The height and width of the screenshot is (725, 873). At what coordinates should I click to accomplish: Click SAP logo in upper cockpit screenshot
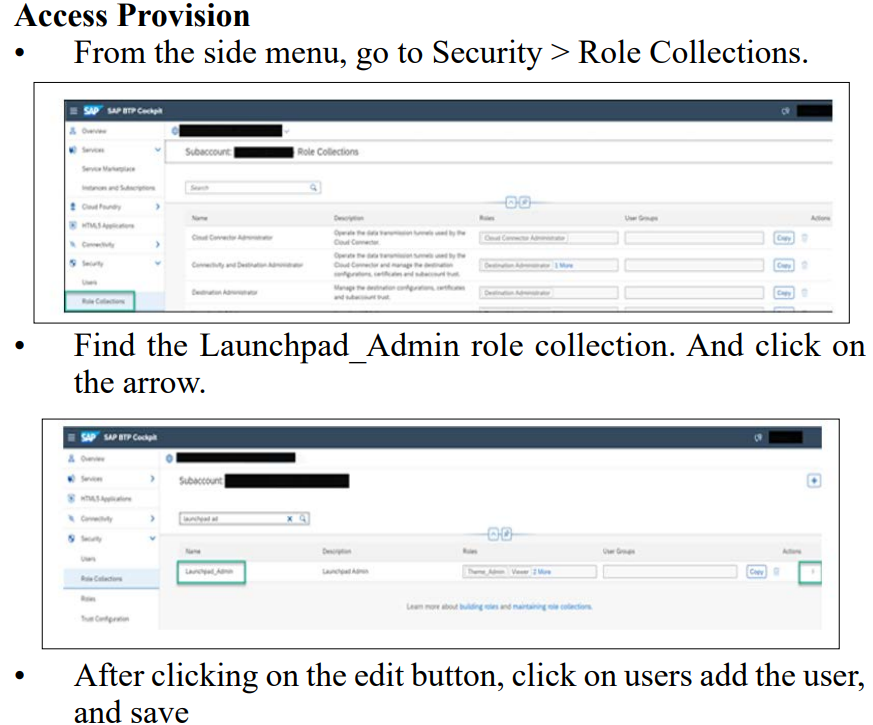coord(91,110)
